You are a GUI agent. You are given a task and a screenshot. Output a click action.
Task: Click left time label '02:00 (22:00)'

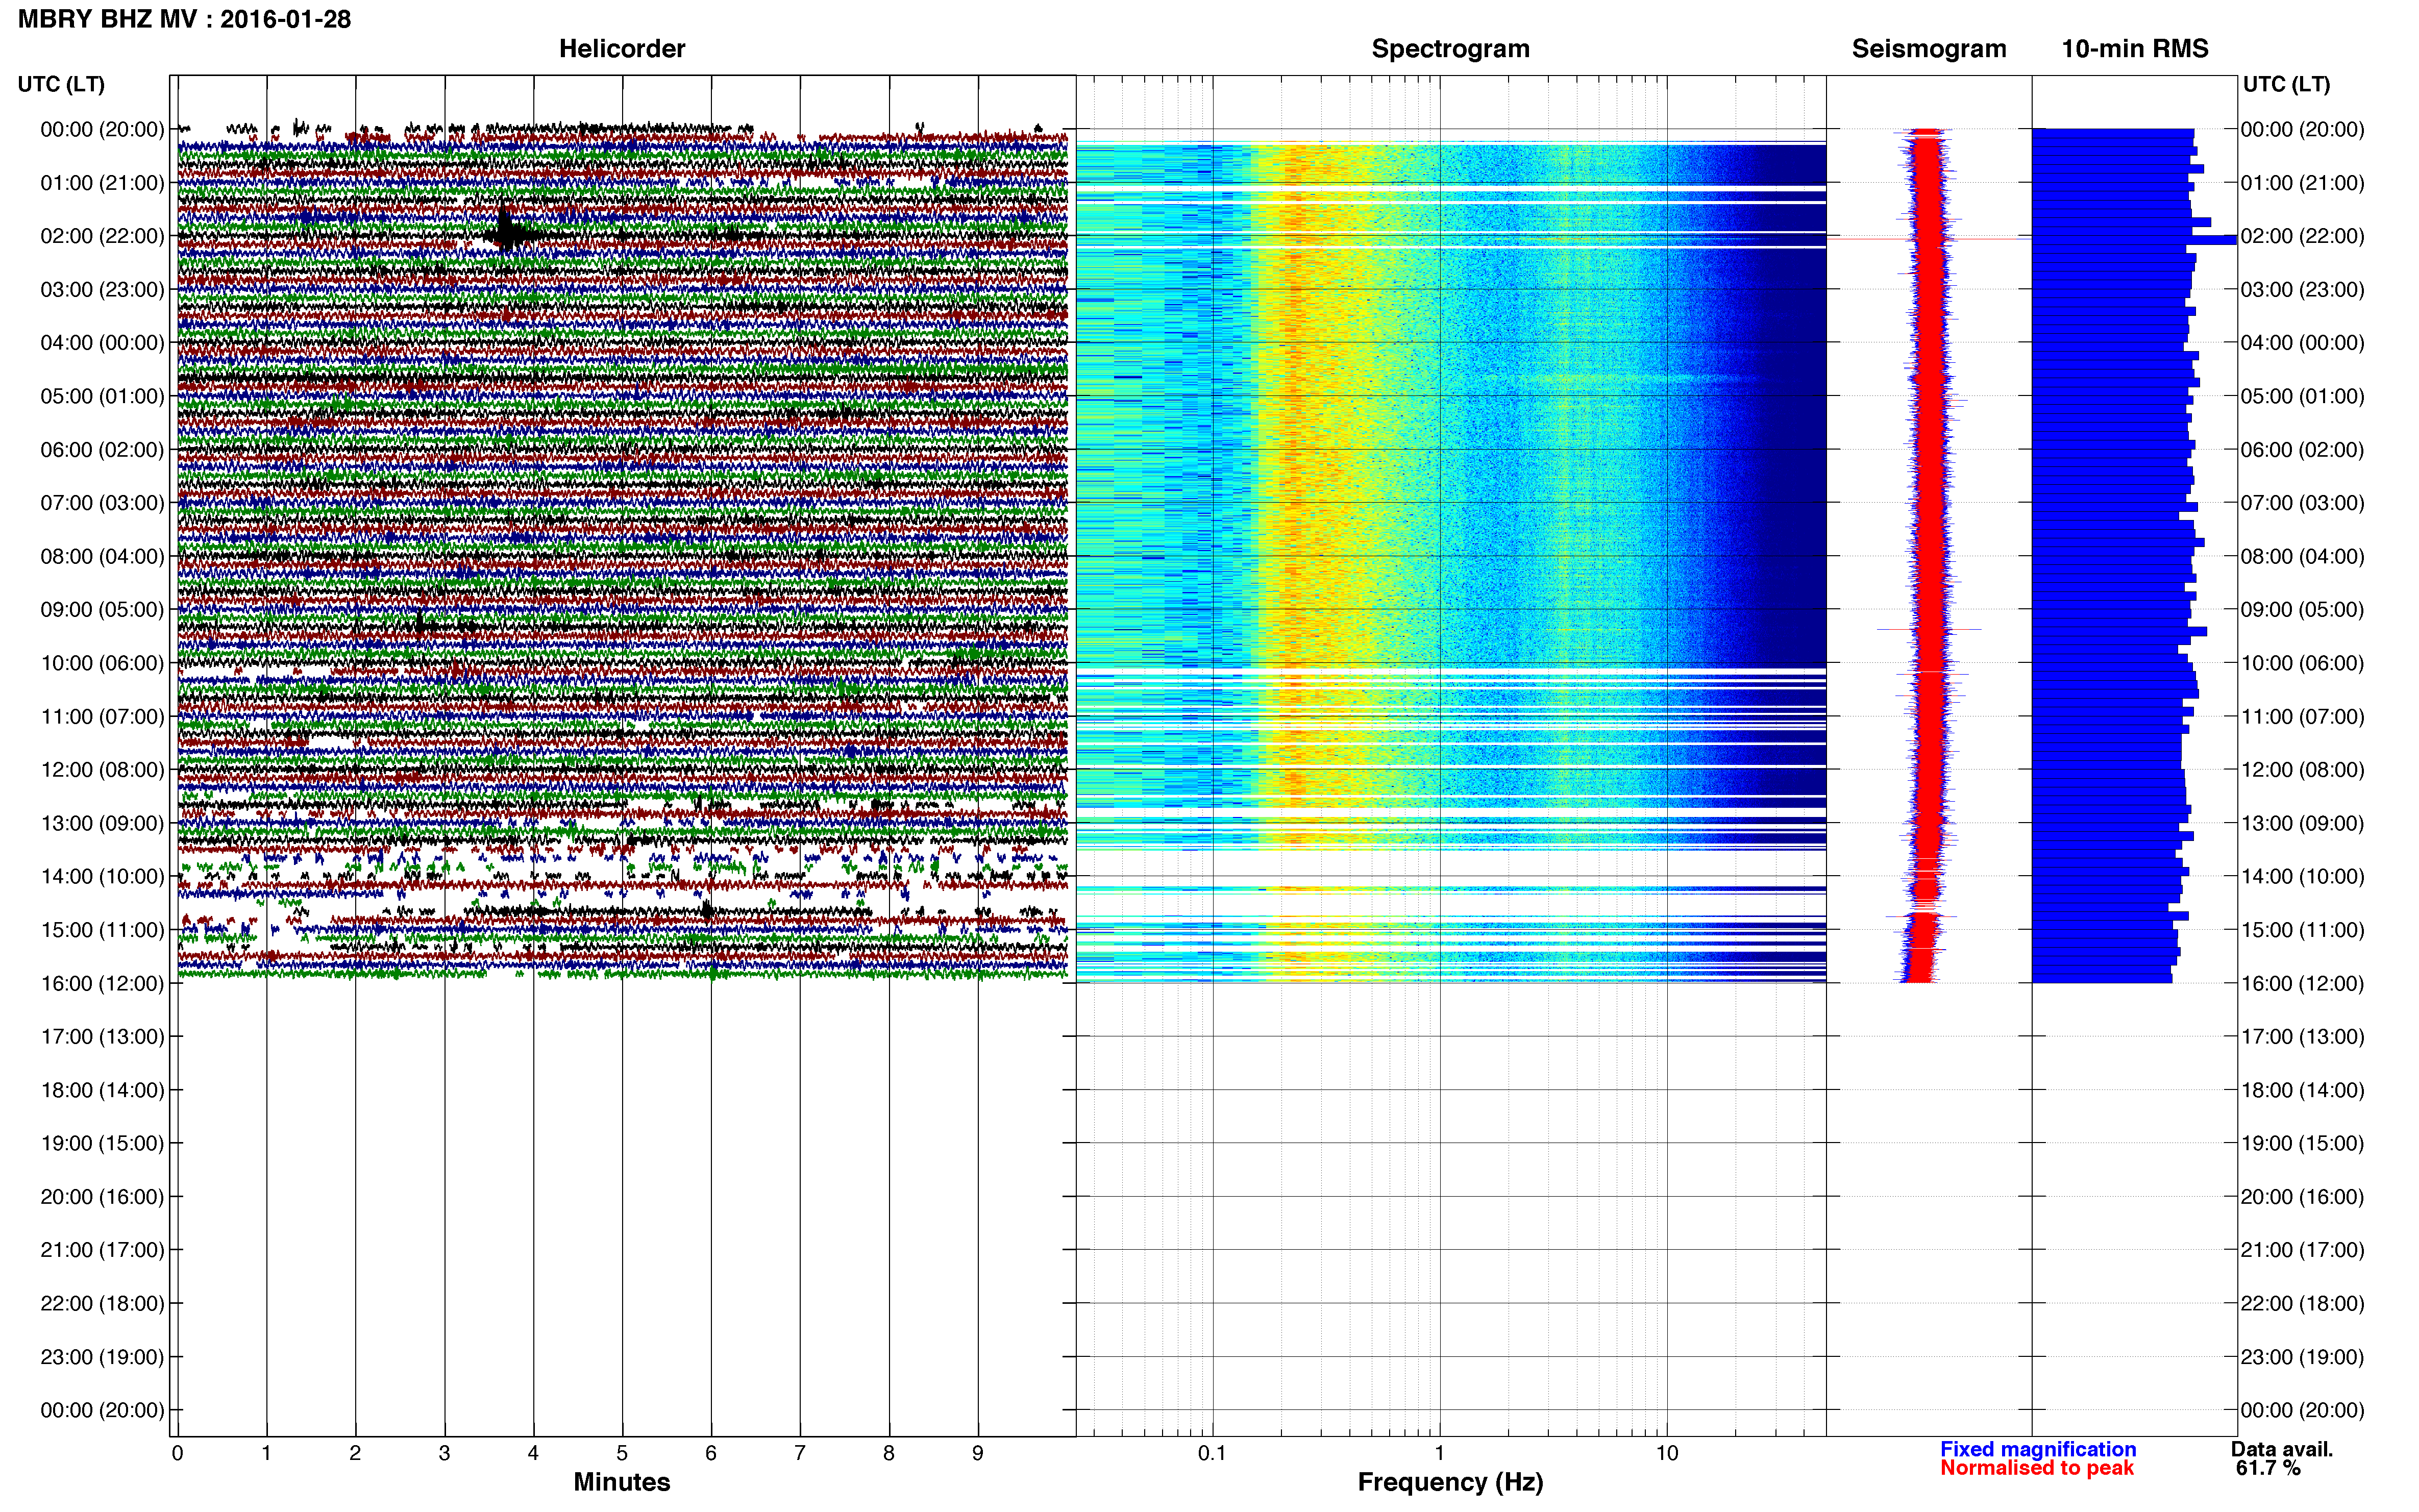click(102, 236)
